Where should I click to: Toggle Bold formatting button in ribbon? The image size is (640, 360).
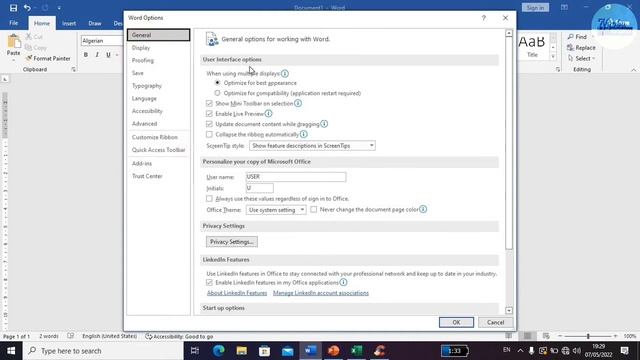[x=86, y=55]
